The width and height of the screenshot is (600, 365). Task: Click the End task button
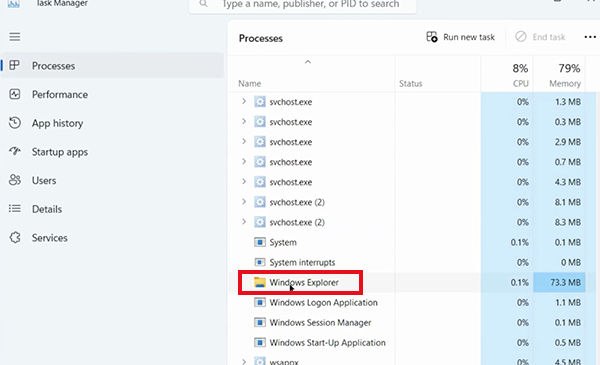541,37
